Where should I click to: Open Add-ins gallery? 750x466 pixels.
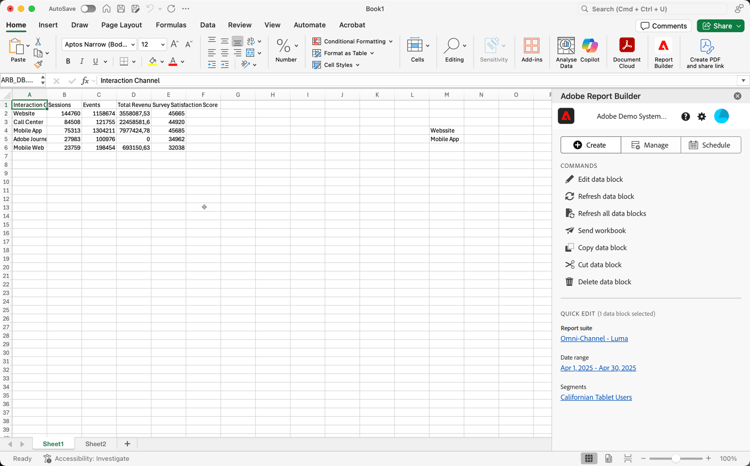coord(531,50)
